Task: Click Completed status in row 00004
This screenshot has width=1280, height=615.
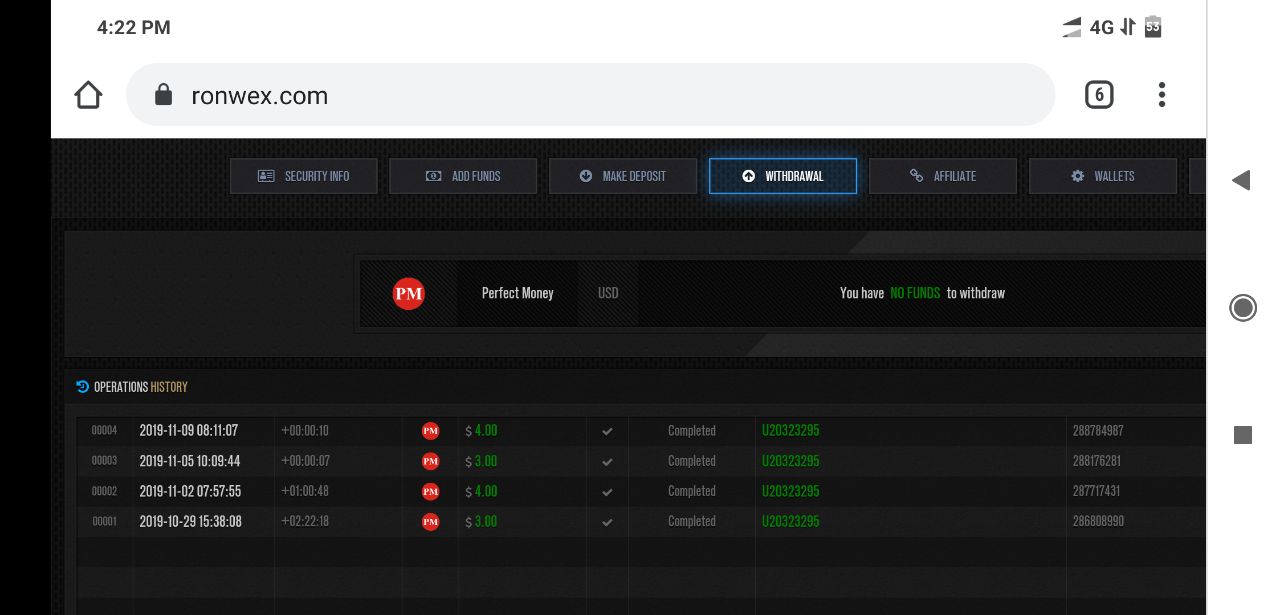Action: [x=692, y=431]
